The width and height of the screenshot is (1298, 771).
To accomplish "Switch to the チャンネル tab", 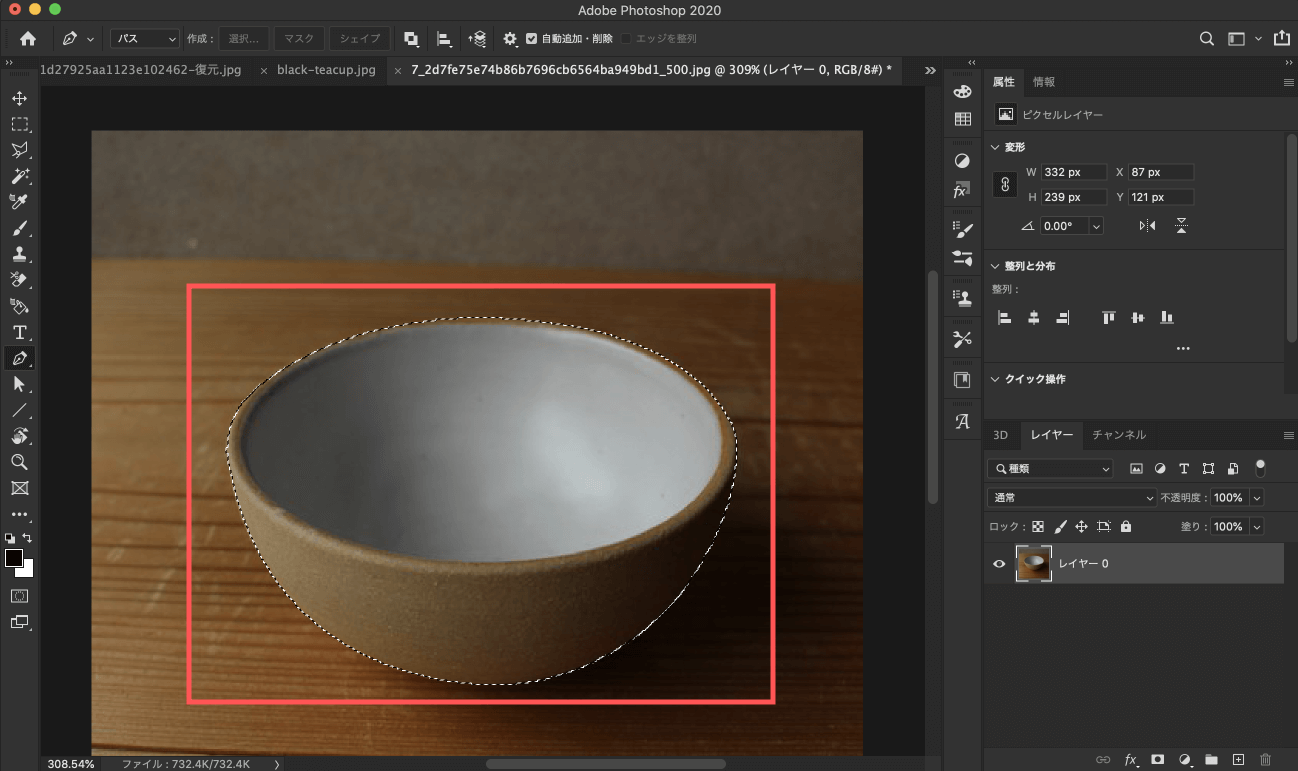I will (x=1119, y=435).
